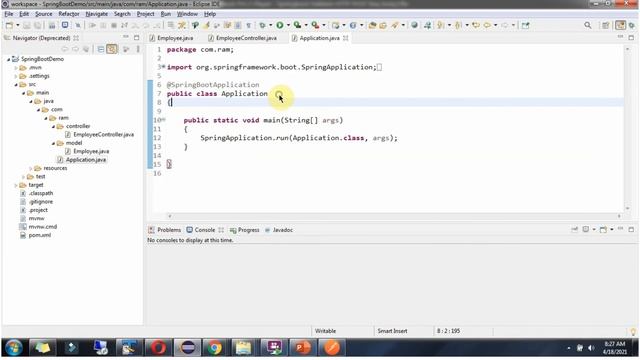
Task: Toggle fold marker on line 10 main method
Action: point(163,120)
